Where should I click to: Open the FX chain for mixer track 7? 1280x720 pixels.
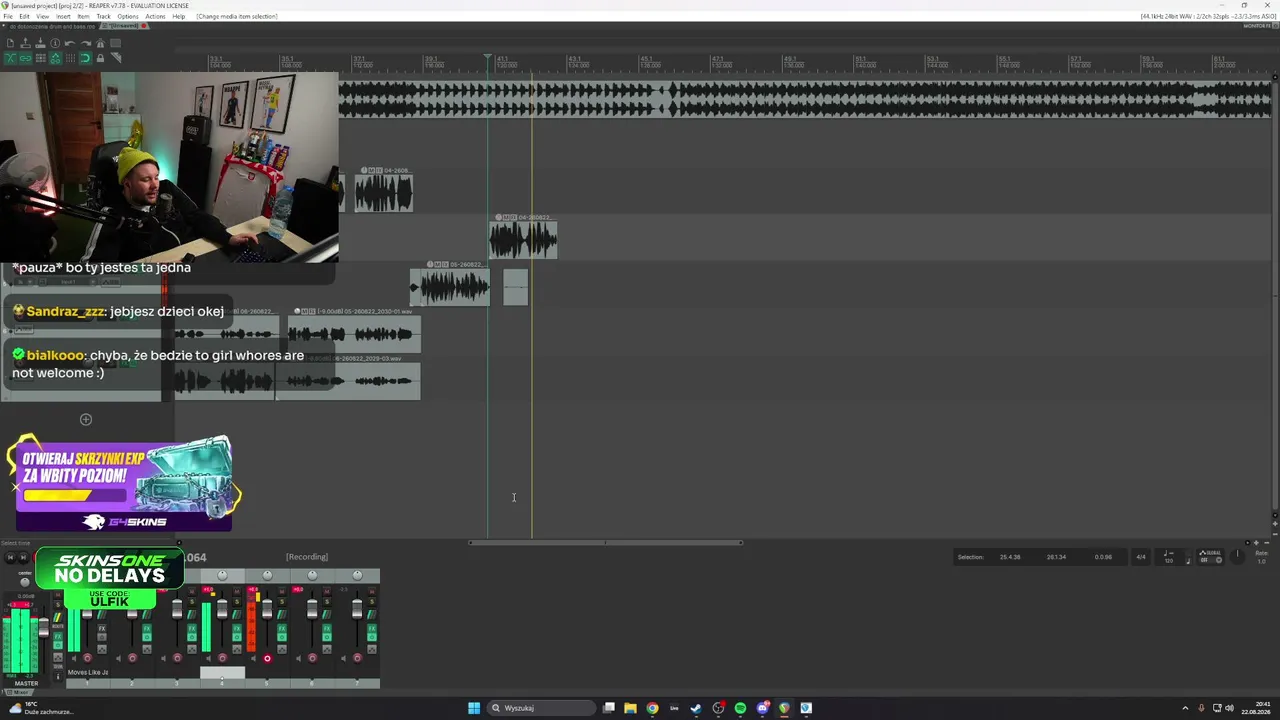click(372, 629)
